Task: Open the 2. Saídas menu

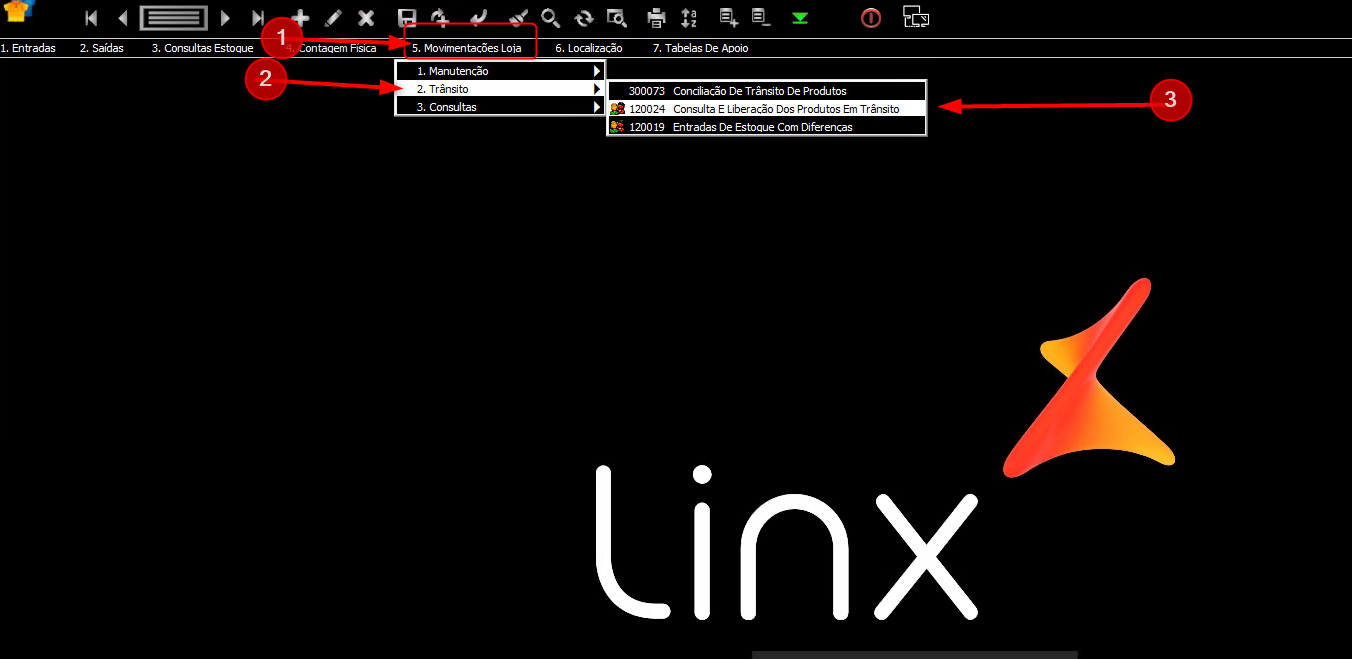Action: [x=102, y=48]
